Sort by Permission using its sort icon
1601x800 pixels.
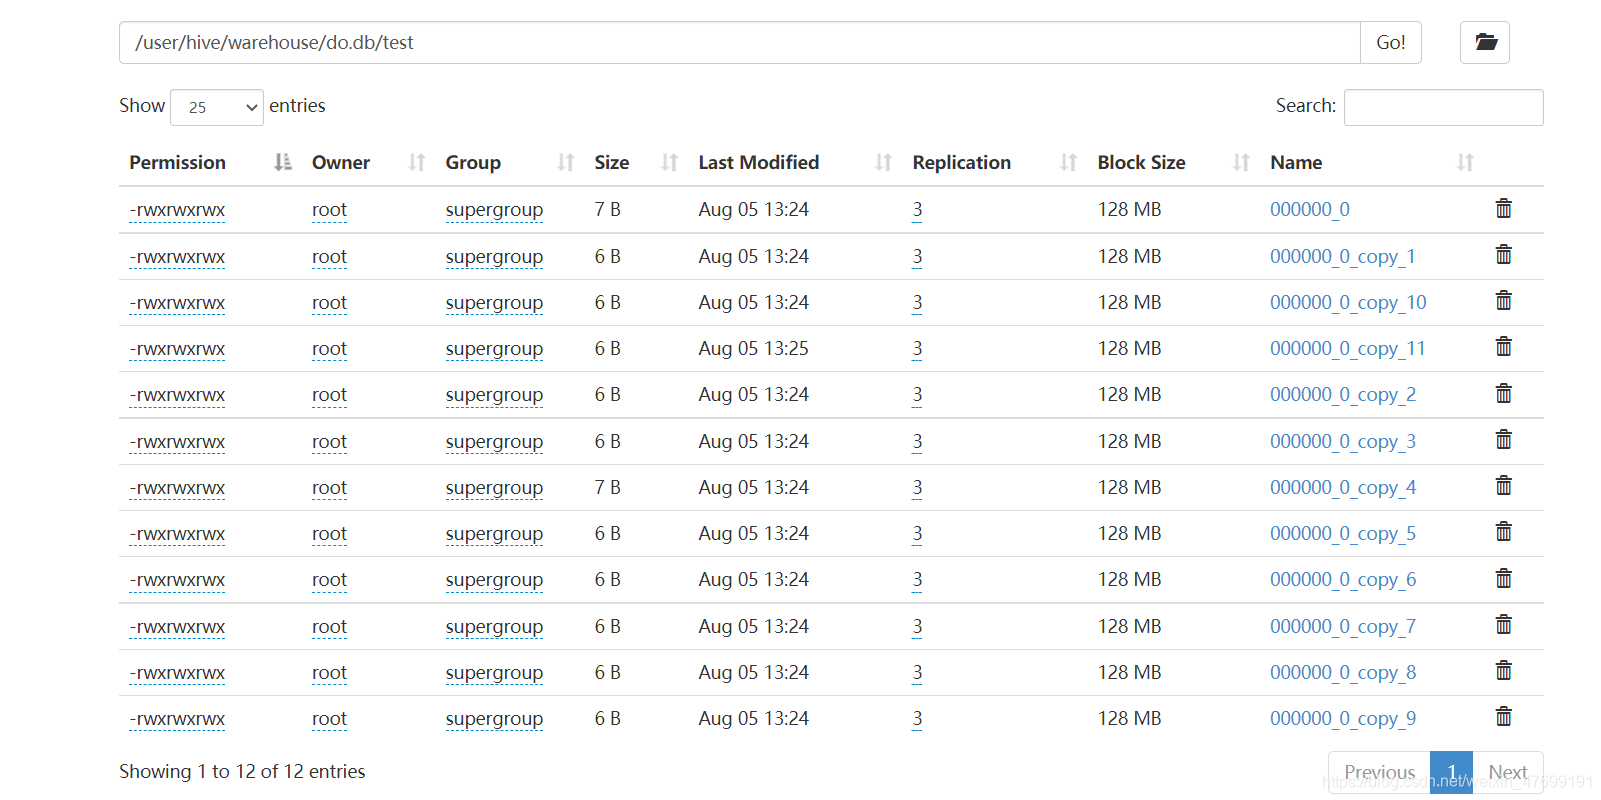283,162
